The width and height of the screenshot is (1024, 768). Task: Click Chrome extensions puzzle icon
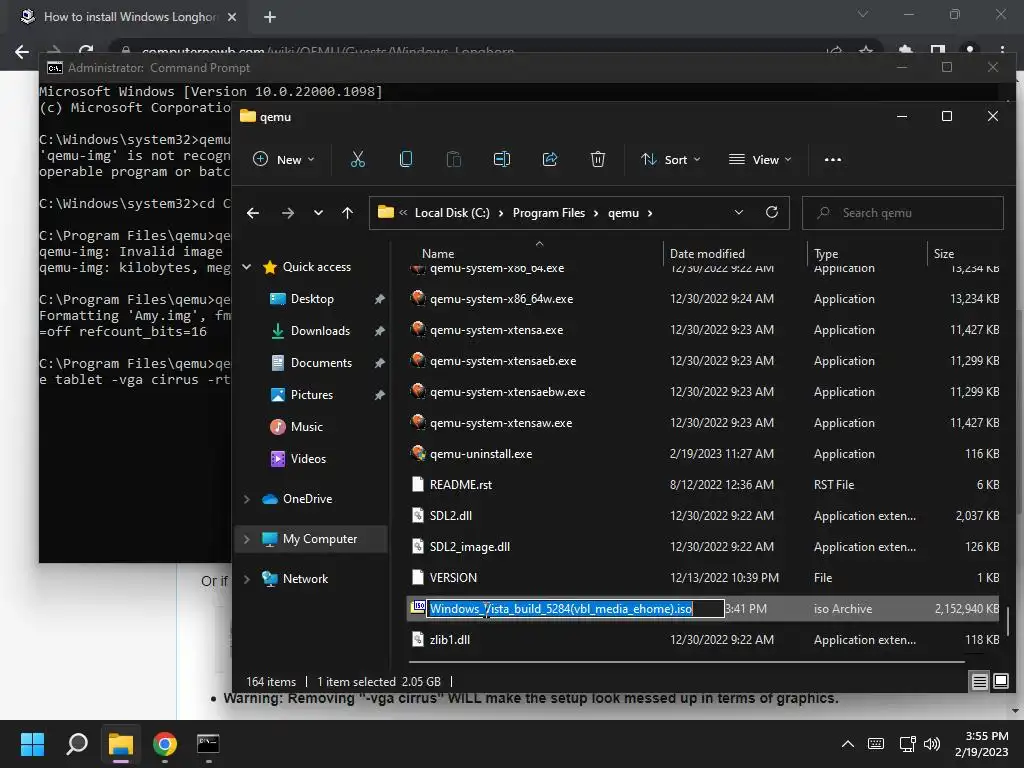(906, 51)
